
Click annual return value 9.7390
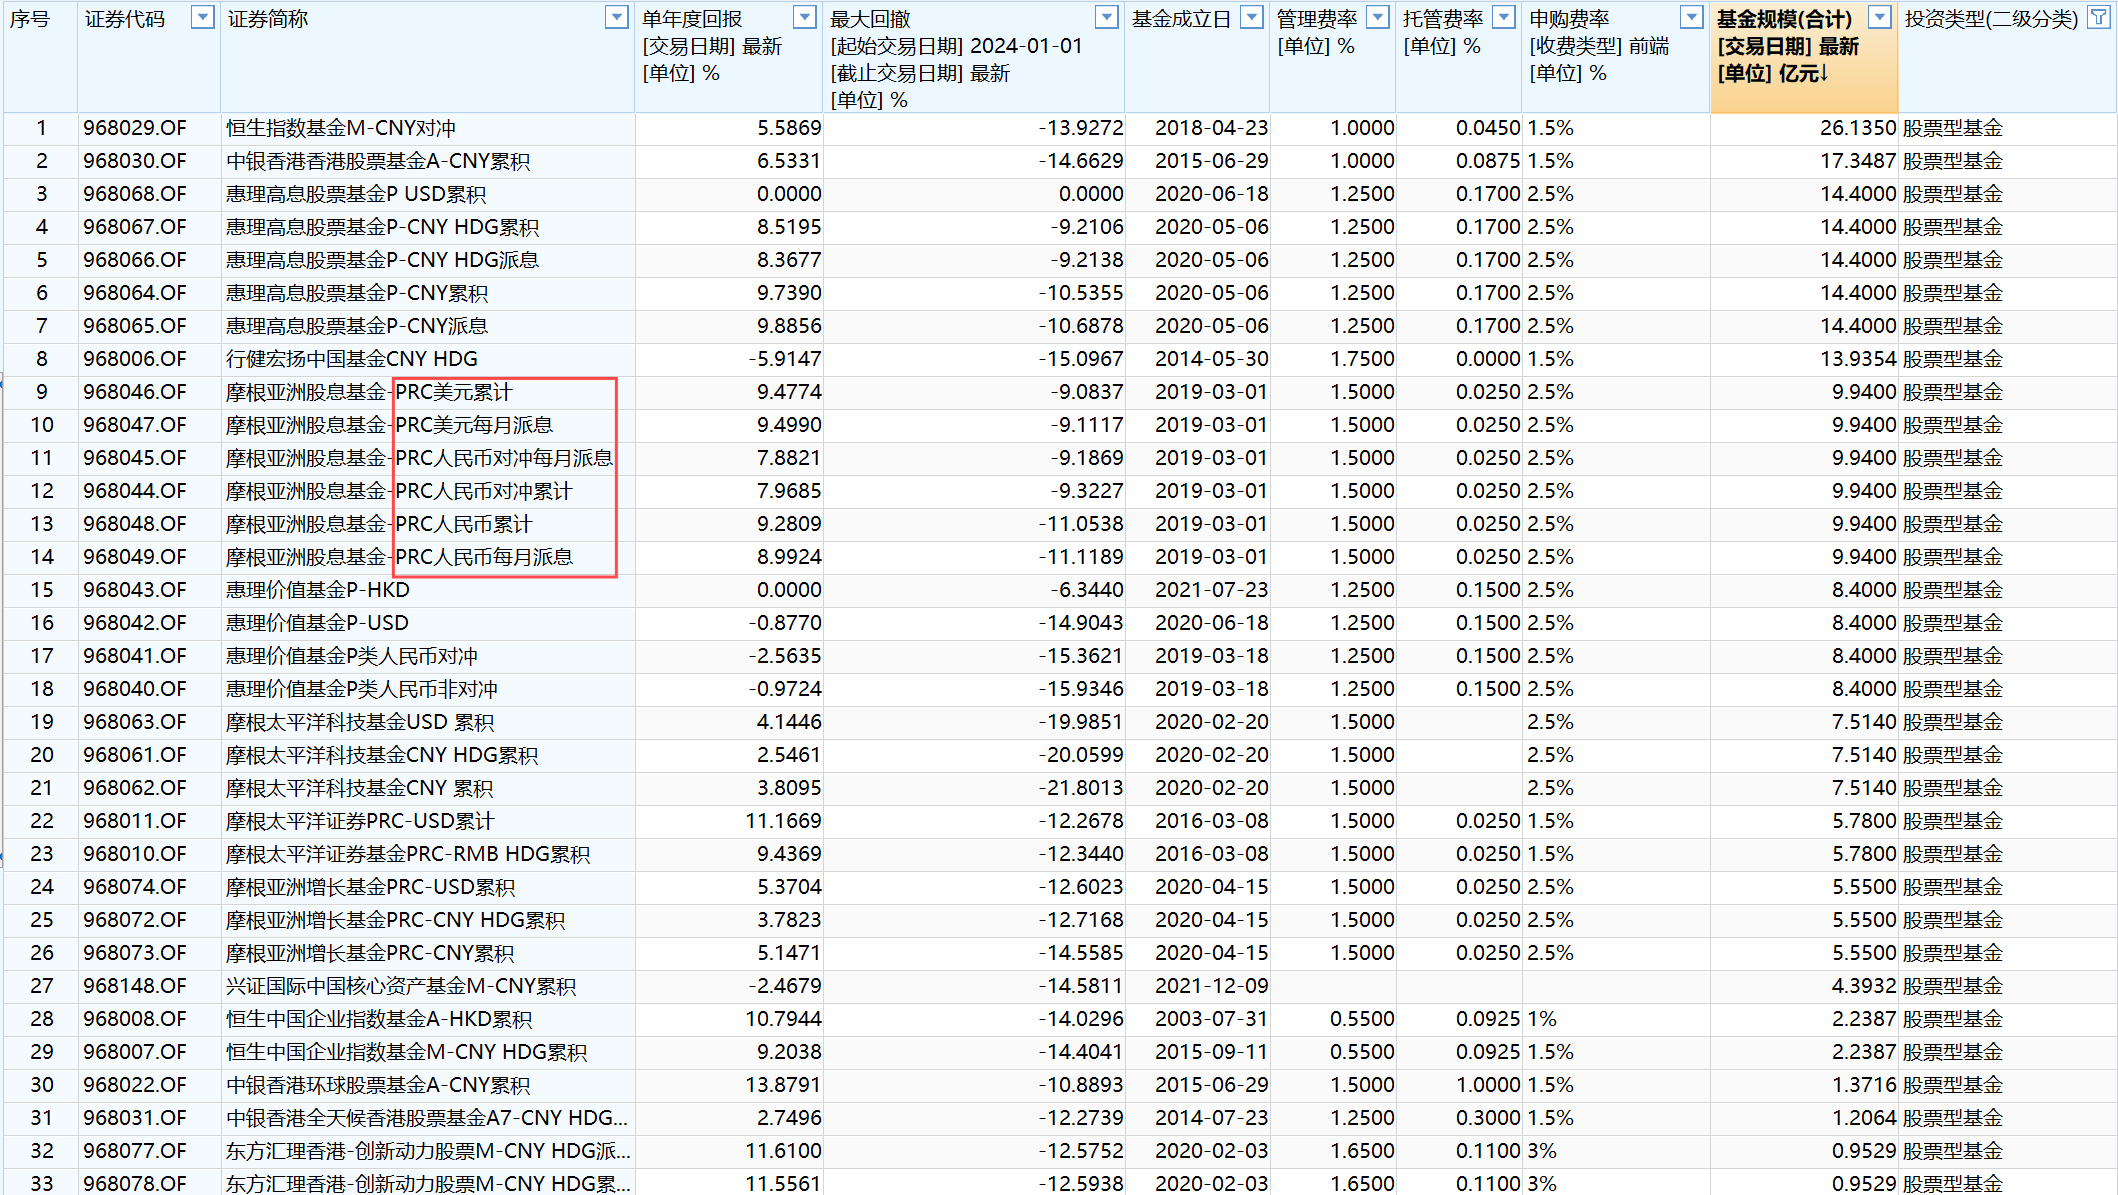click(789, 293)
